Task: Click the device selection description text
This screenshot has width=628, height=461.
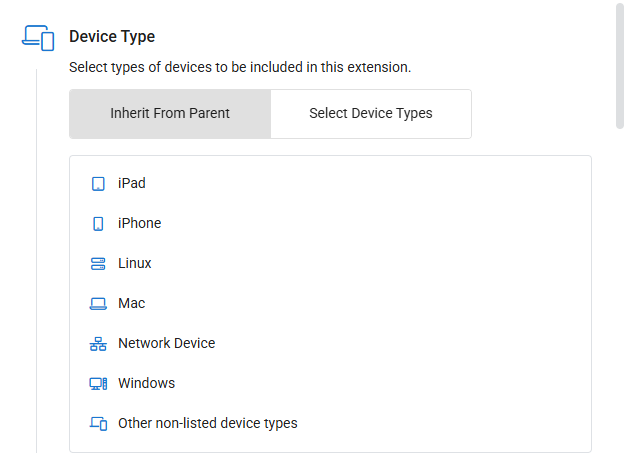Action: (240, 67)
